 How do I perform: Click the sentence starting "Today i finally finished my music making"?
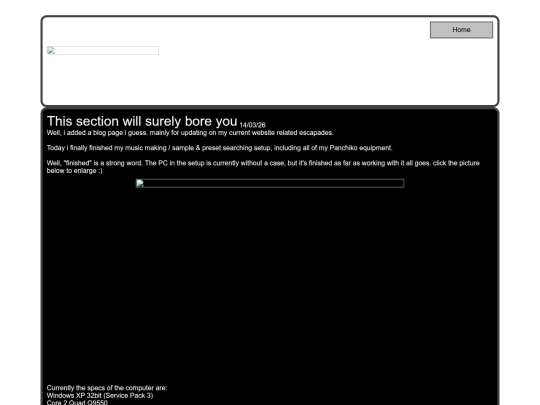(x=219, y=148)
